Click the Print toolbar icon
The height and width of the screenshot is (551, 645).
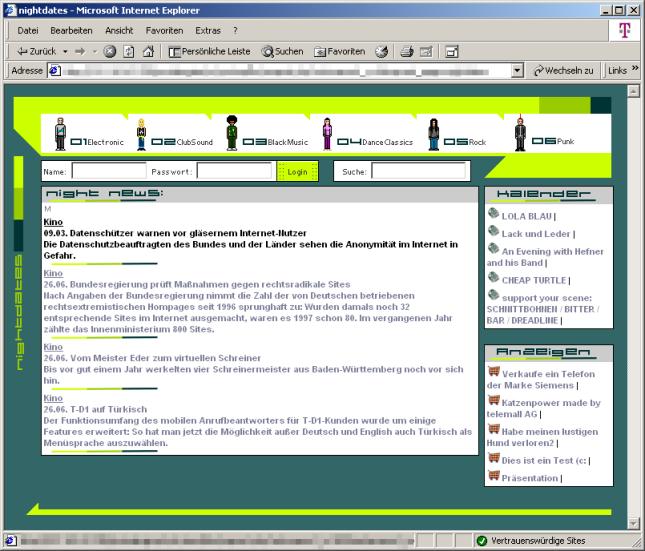point(408,51)
